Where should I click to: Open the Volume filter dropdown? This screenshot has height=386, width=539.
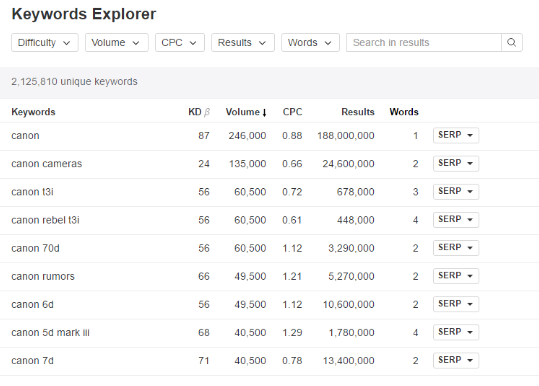click(117, 43)
